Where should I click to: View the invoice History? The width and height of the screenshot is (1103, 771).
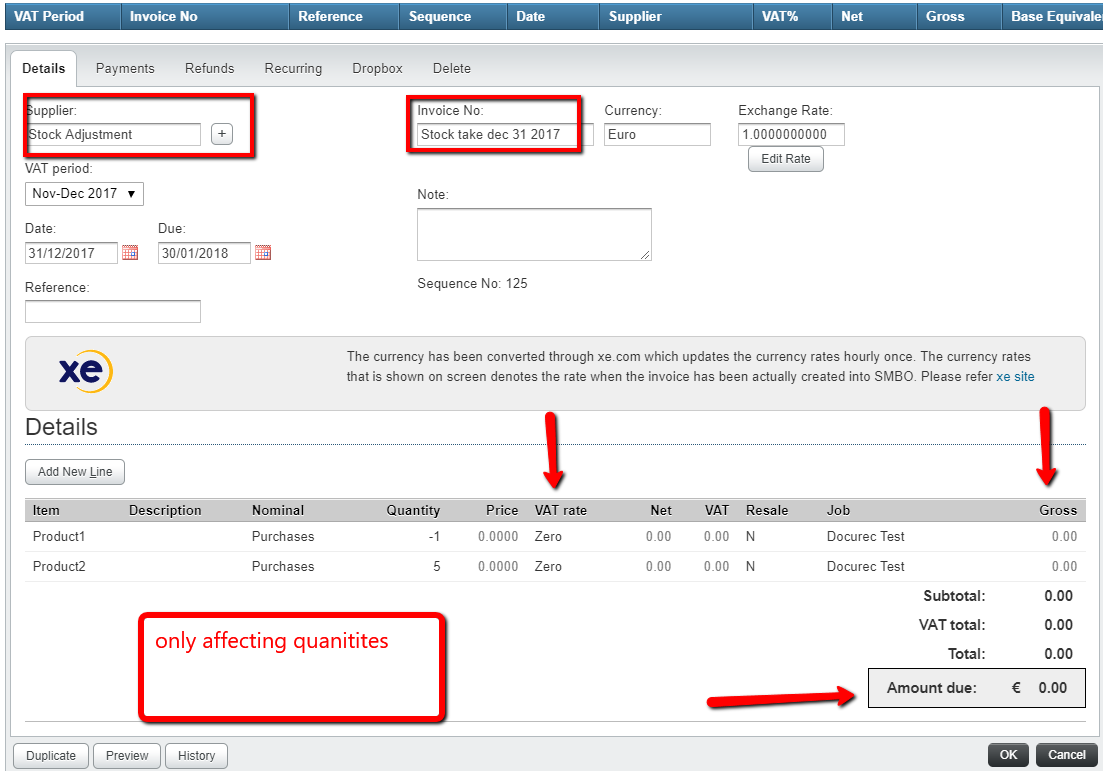[x=196, y=755]
